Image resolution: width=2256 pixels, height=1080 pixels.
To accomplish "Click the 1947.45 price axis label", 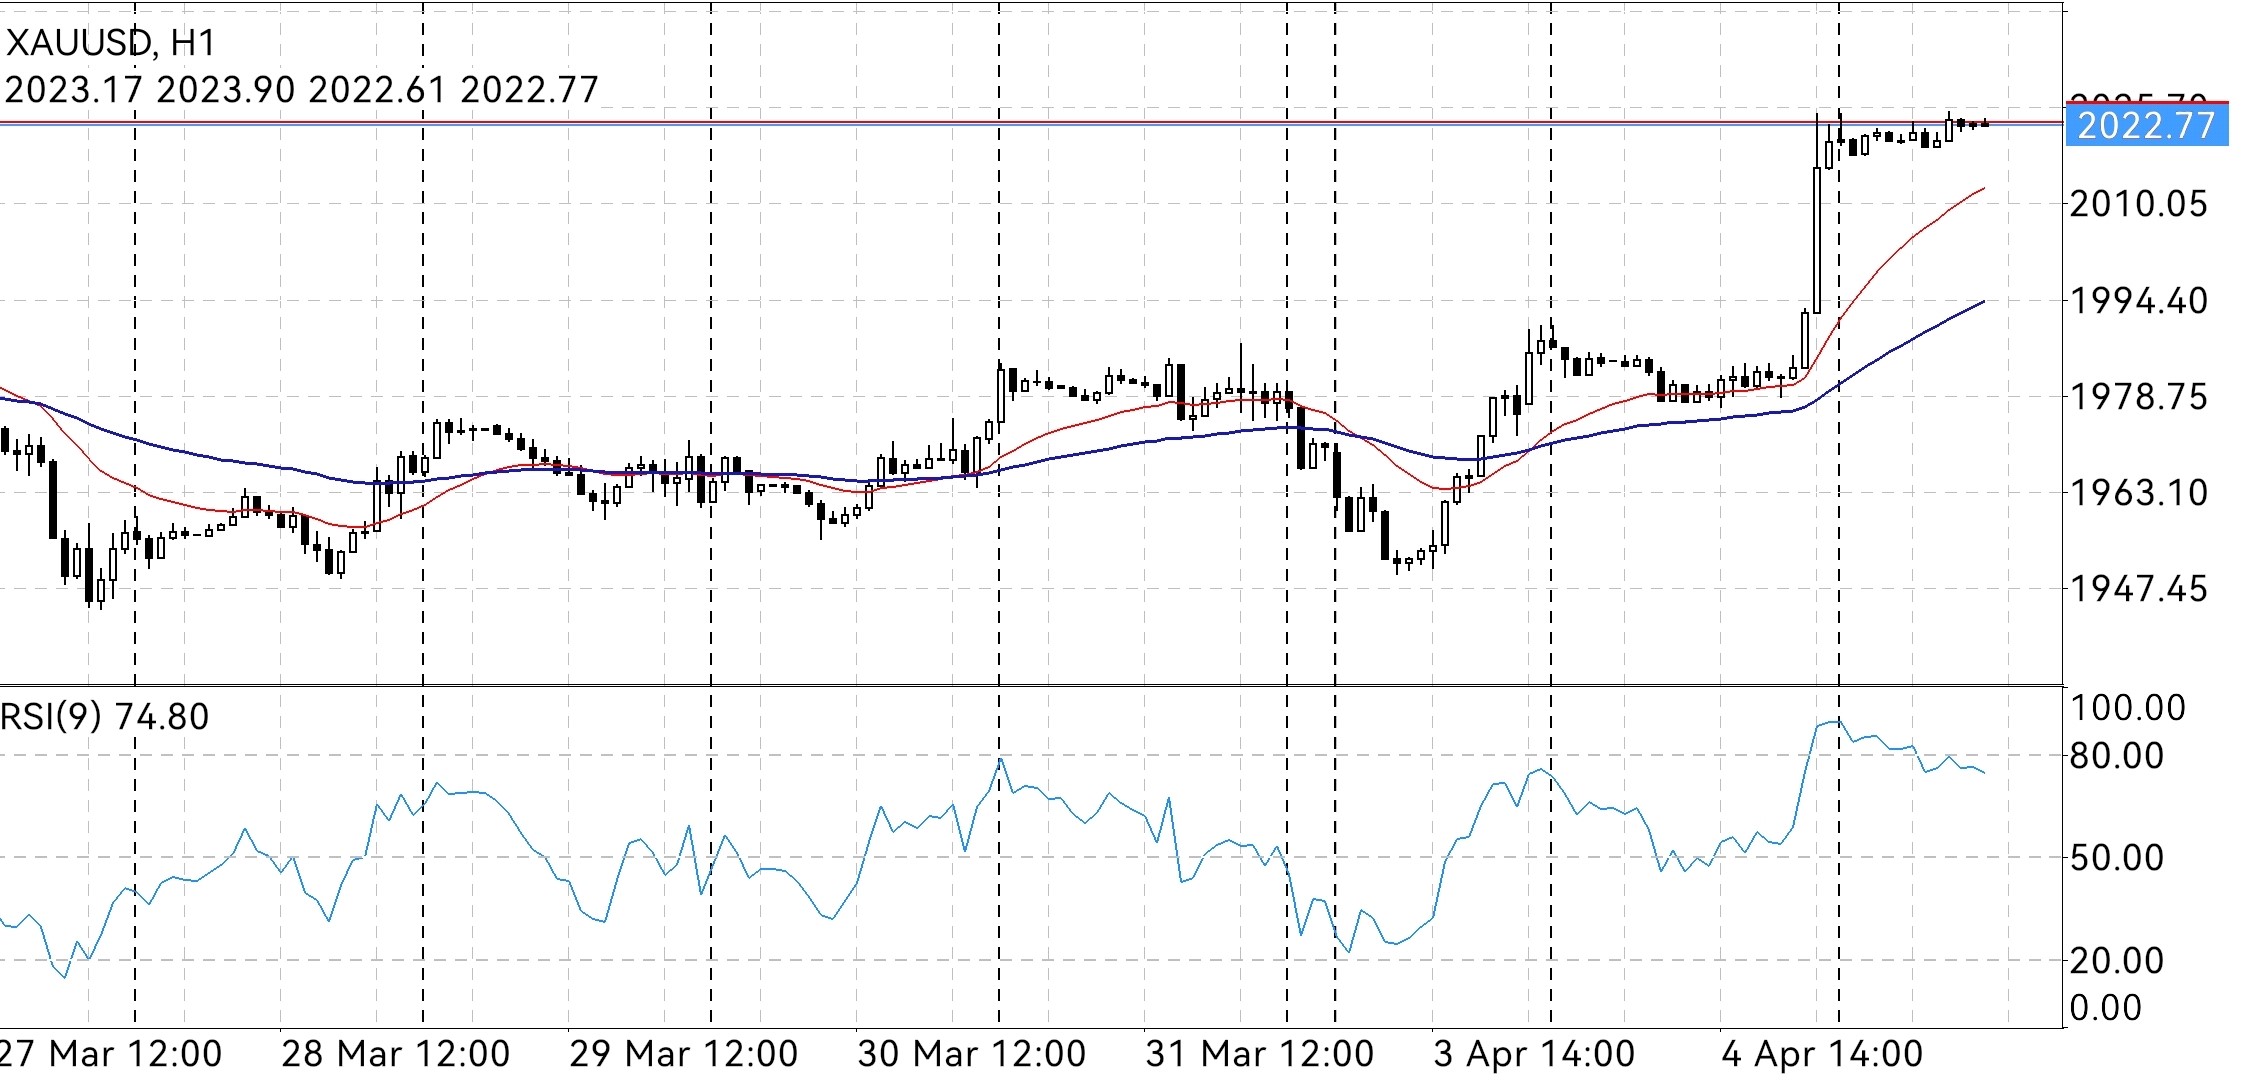I will (x=2138, y=589).
